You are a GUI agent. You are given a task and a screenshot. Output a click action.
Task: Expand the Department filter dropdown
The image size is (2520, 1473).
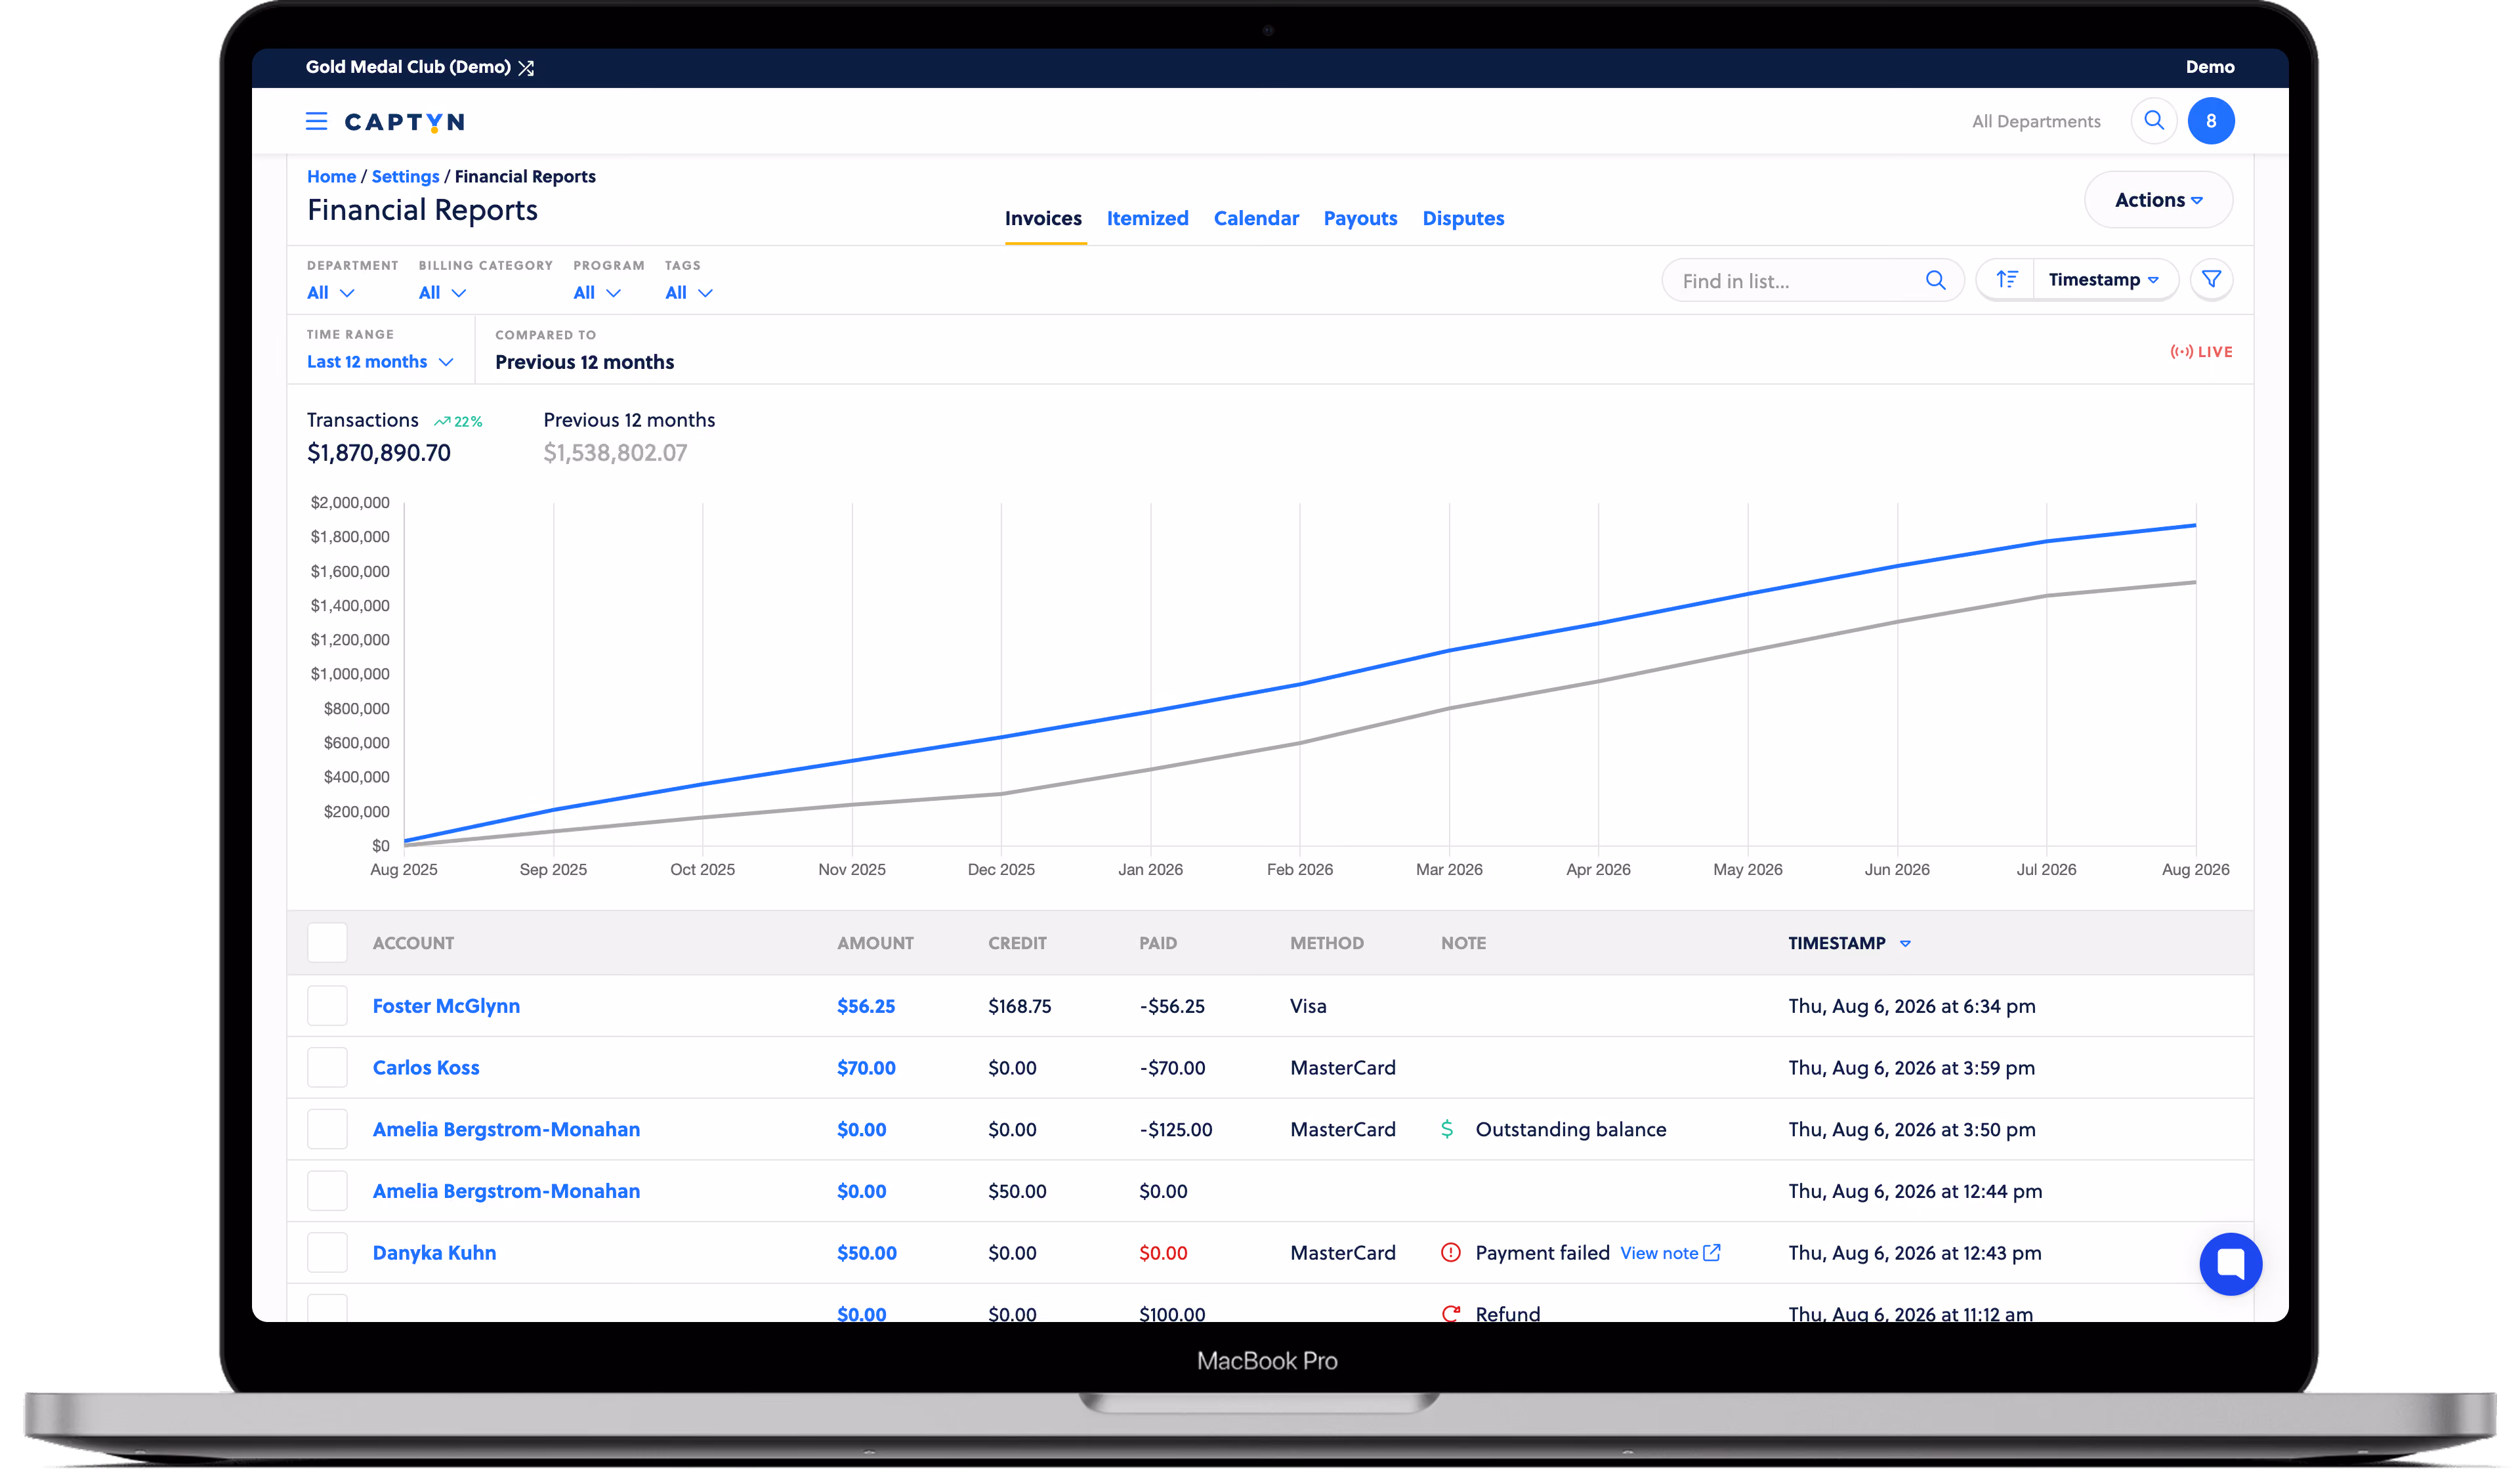point(330,293)
